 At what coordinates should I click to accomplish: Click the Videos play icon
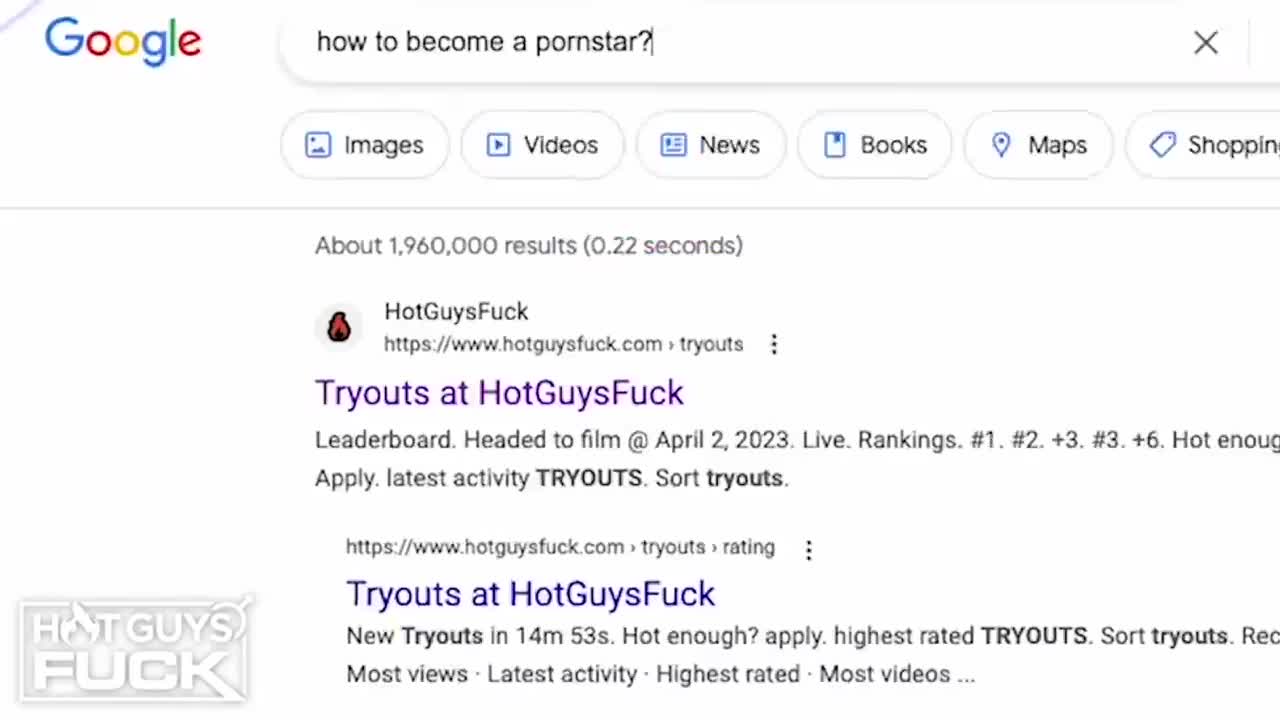[498, 145]
